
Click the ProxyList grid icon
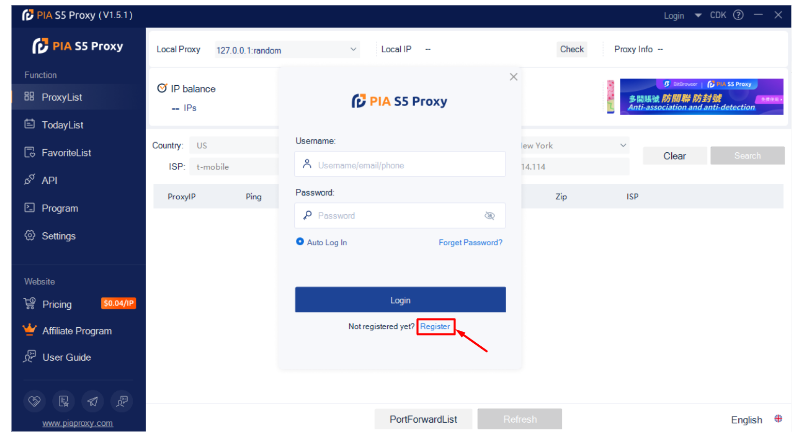(29, 97)
